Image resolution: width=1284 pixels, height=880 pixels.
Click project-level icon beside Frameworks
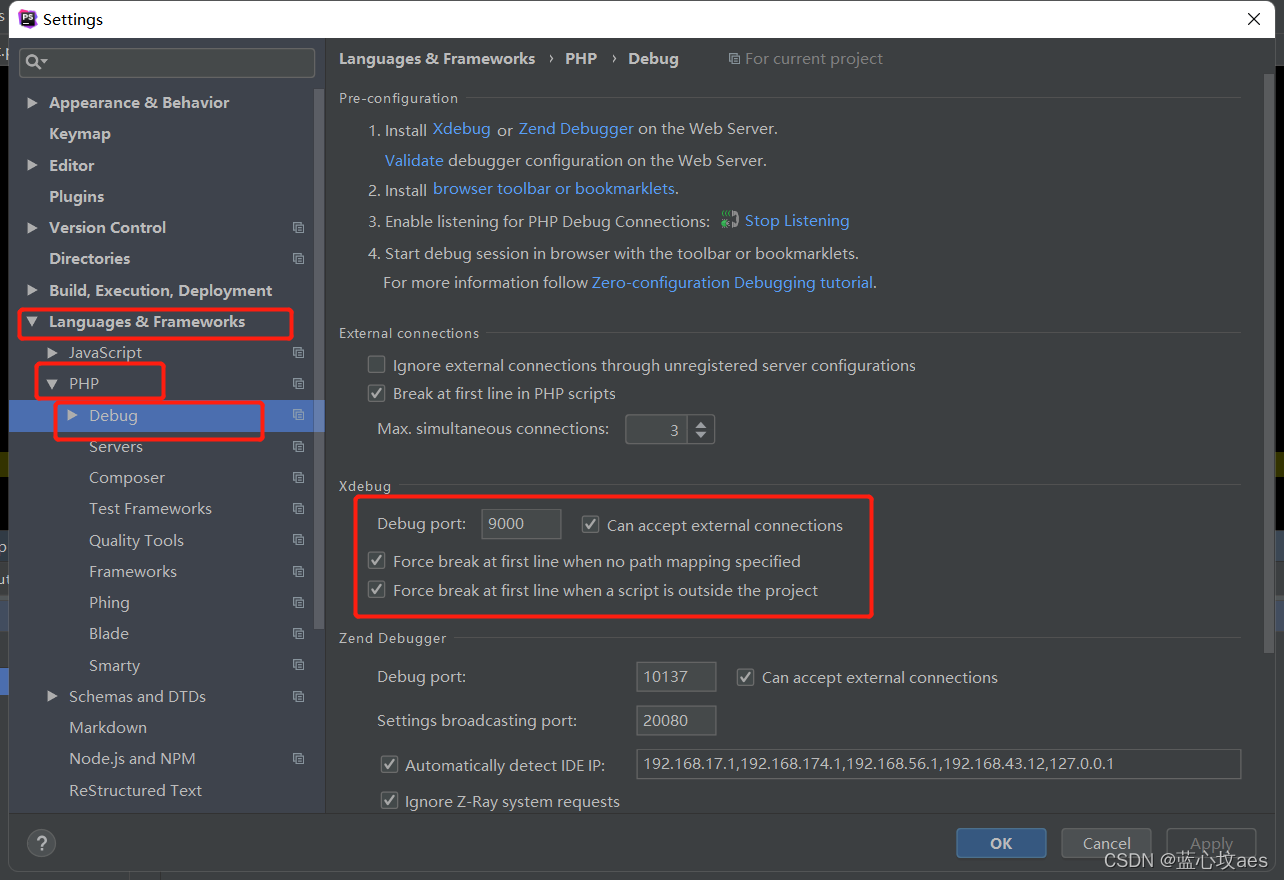click(x=298, y=571)
